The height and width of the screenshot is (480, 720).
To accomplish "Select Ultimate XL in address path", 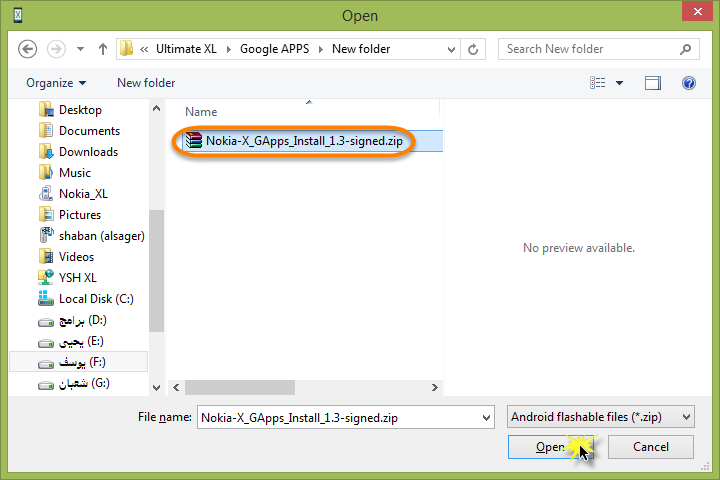I will pyautogui.click(x=186, y=49).
